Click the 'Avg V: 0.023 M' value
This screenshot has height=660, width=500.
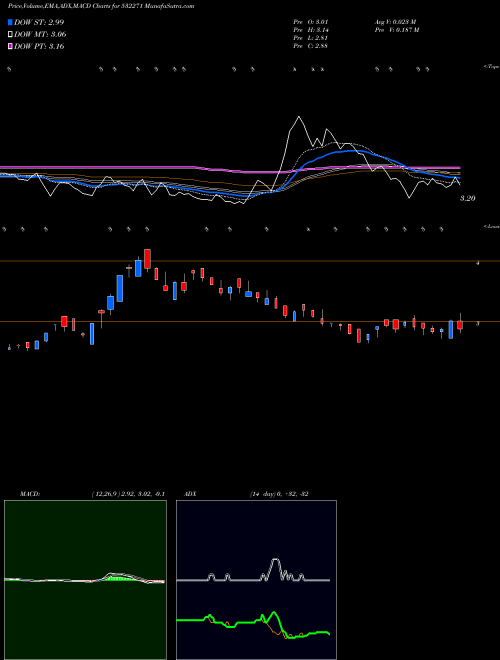point(396,22)
